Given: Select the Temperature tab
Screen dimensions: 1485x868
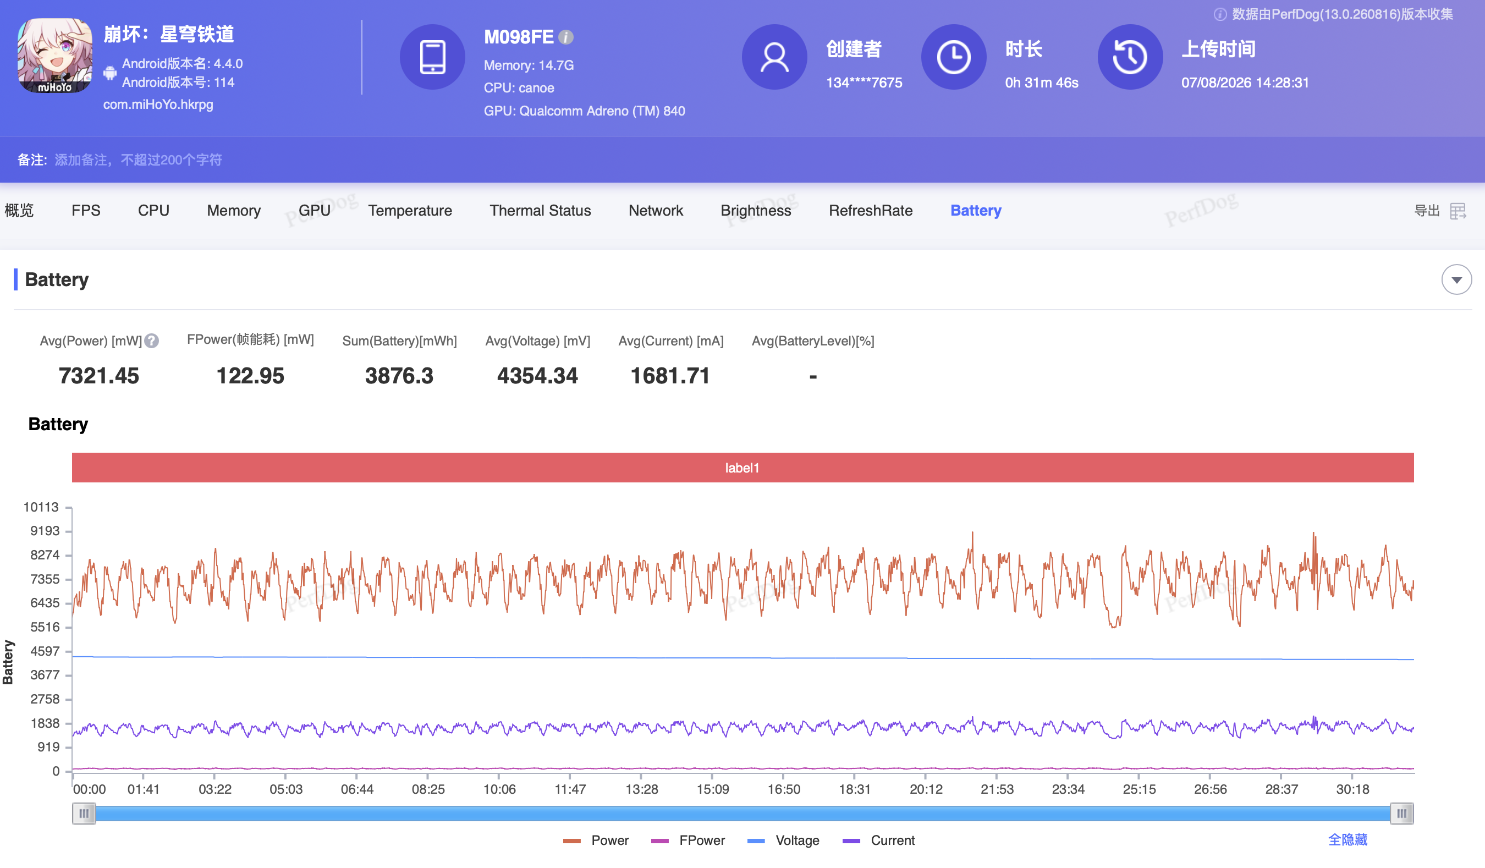Looking at the screenshot, I should tap(410, 211).
